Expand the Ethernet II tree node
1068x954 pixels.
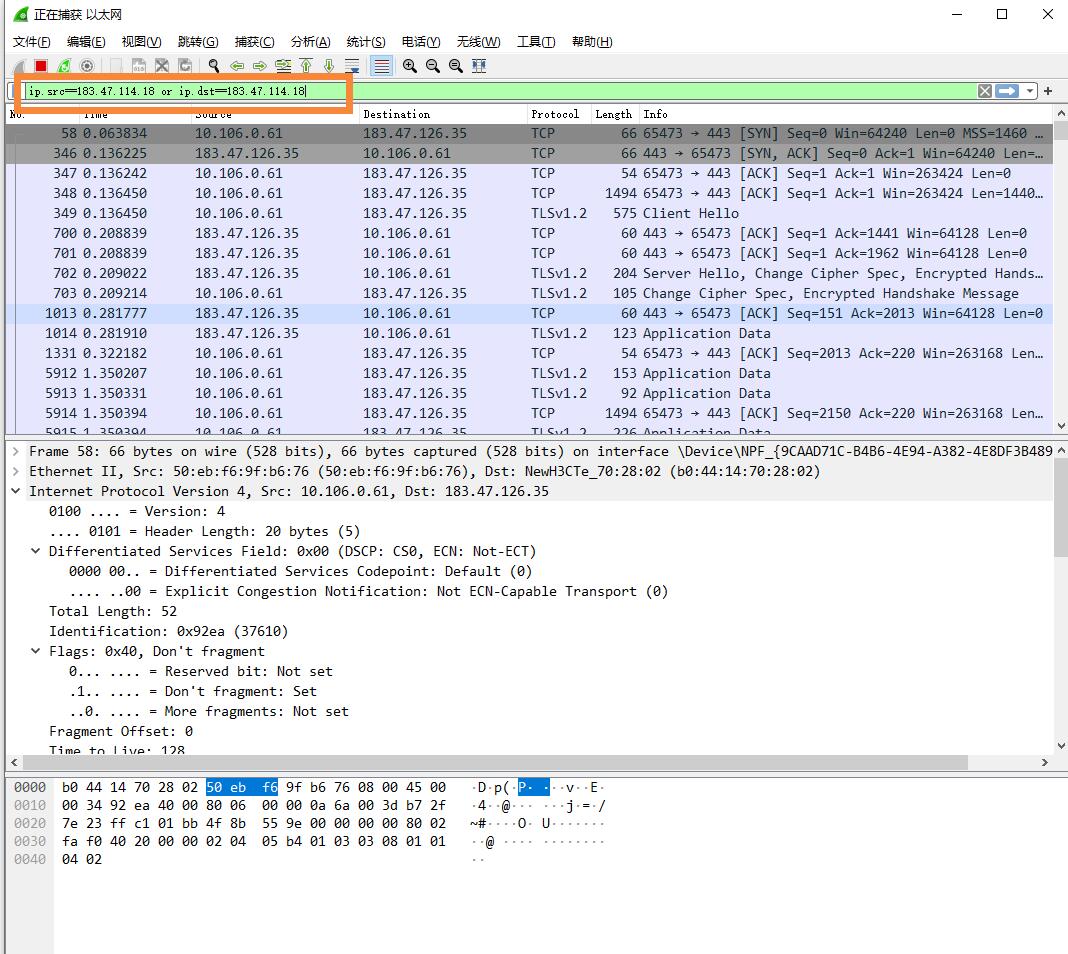click(x=16, y=471)
